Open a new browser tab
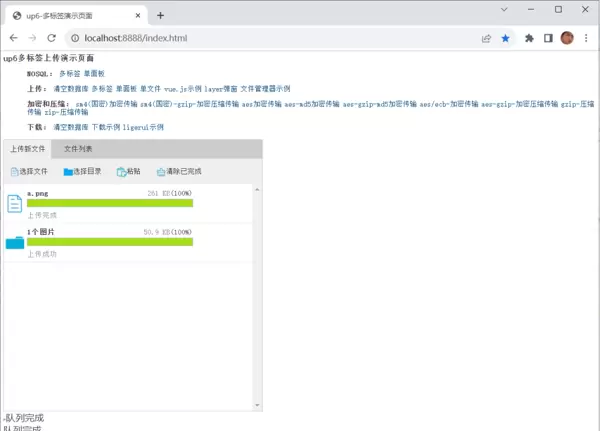 click(x=160, y=15)
